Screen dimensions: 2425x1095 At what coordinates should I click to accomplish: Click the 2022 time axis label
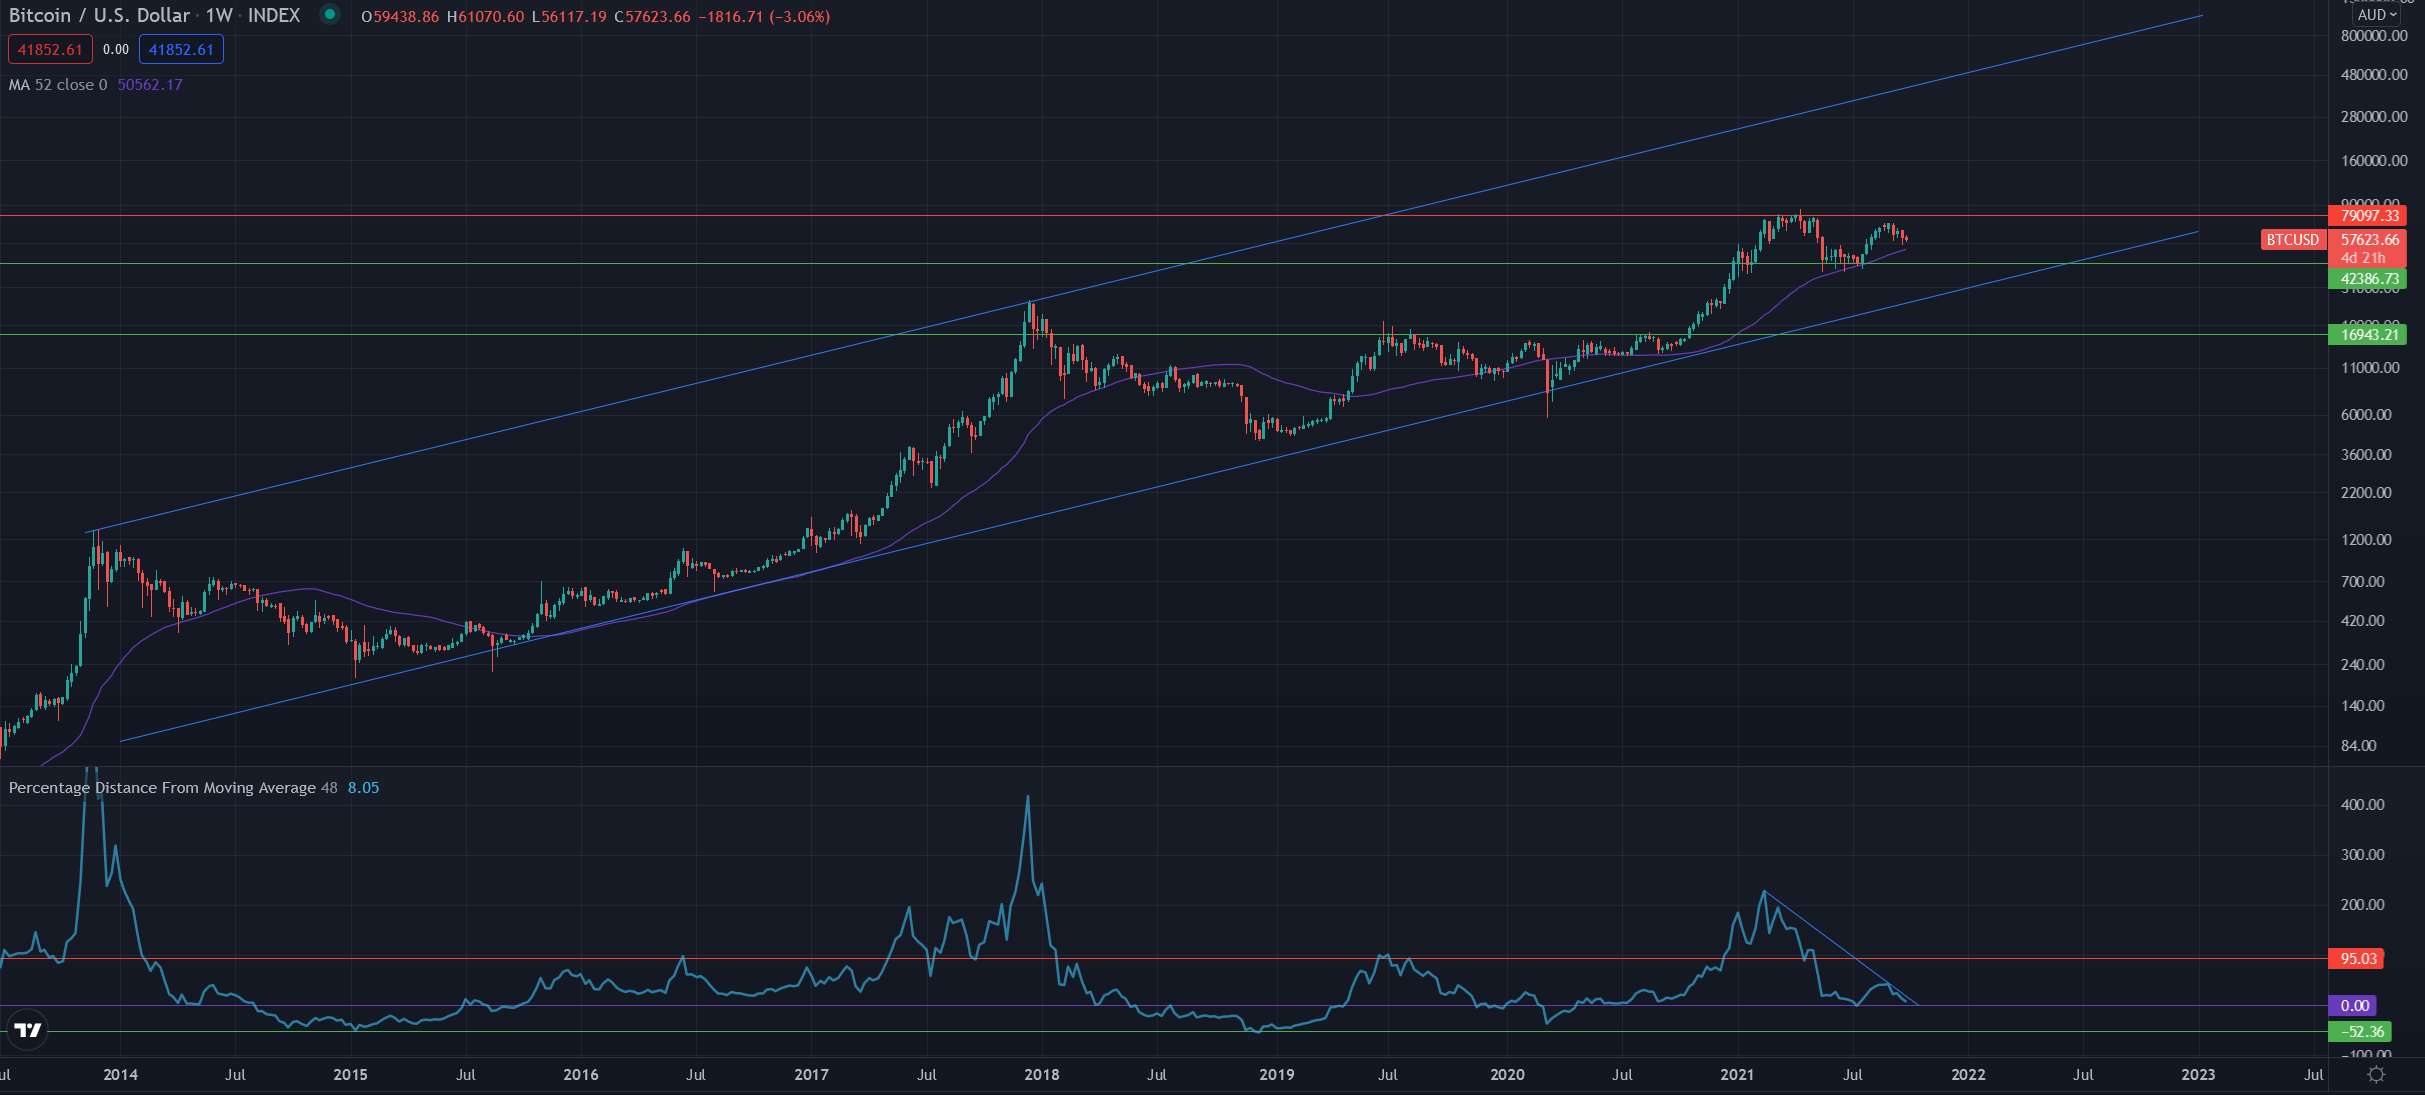[x=1968, y=1075]
